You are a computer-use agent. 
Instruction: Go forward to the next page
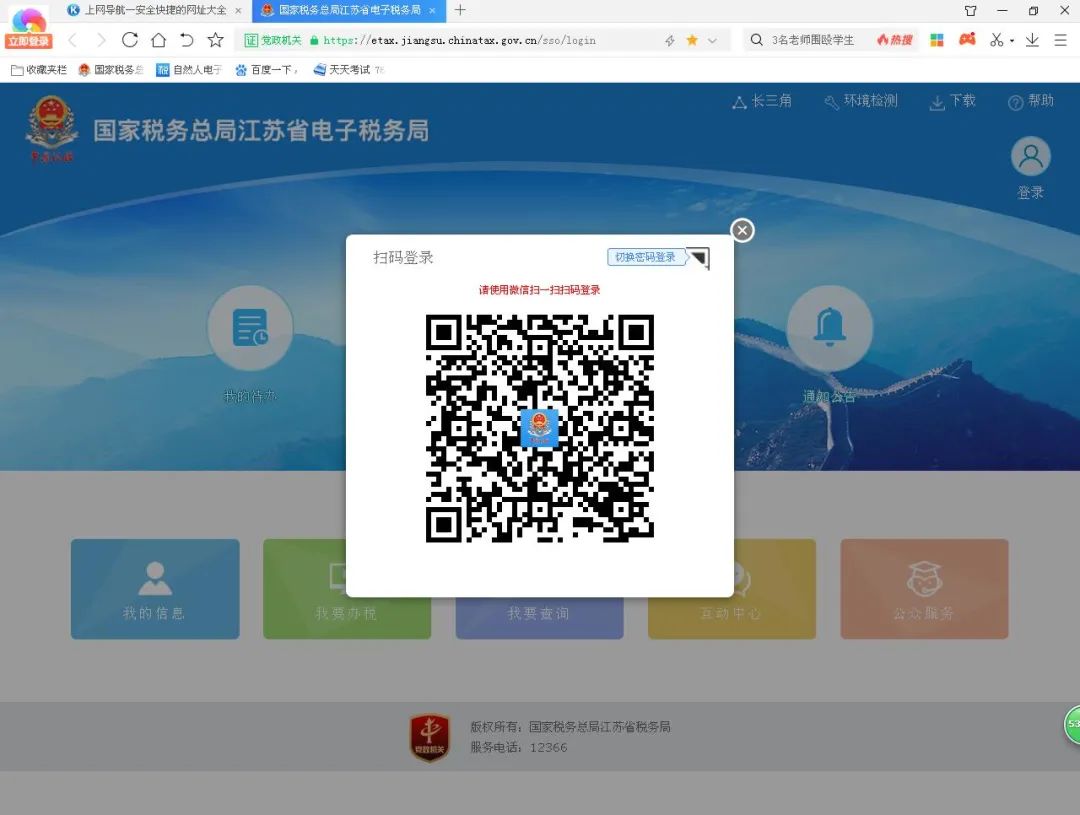[101, 40]
